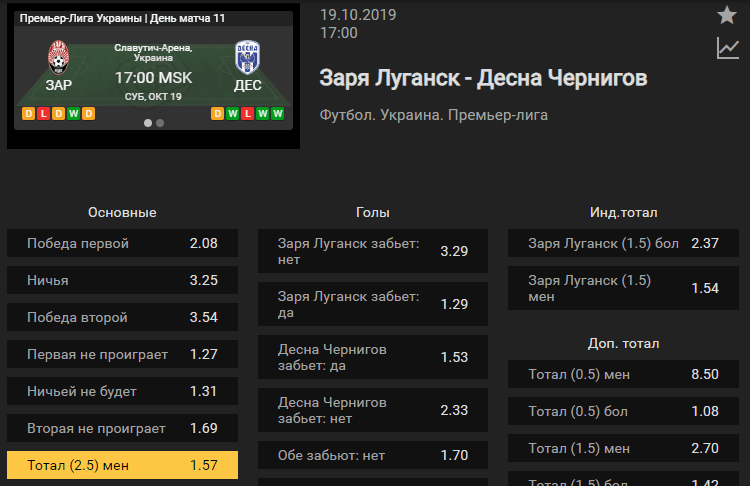750x486 pixels.
Task: Choose Заря Луганск (1.5) бол 2.37
Action: point(623,243)
